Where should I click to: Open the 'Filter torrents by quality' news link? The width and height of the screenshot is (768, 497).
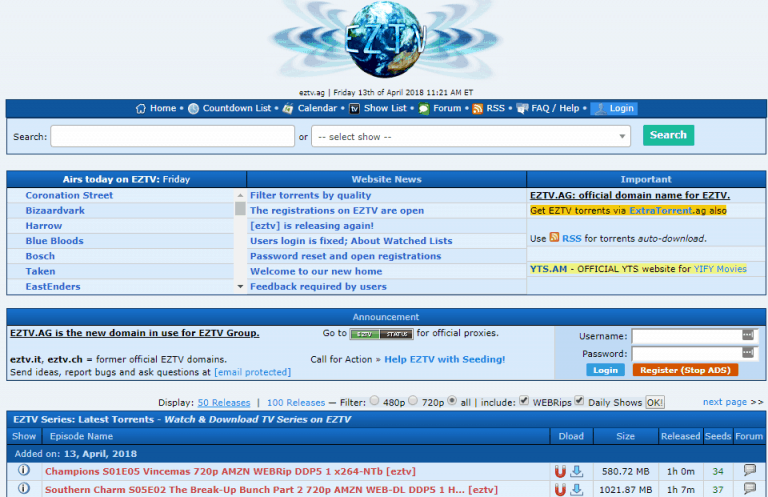click(x=310, y=195)
